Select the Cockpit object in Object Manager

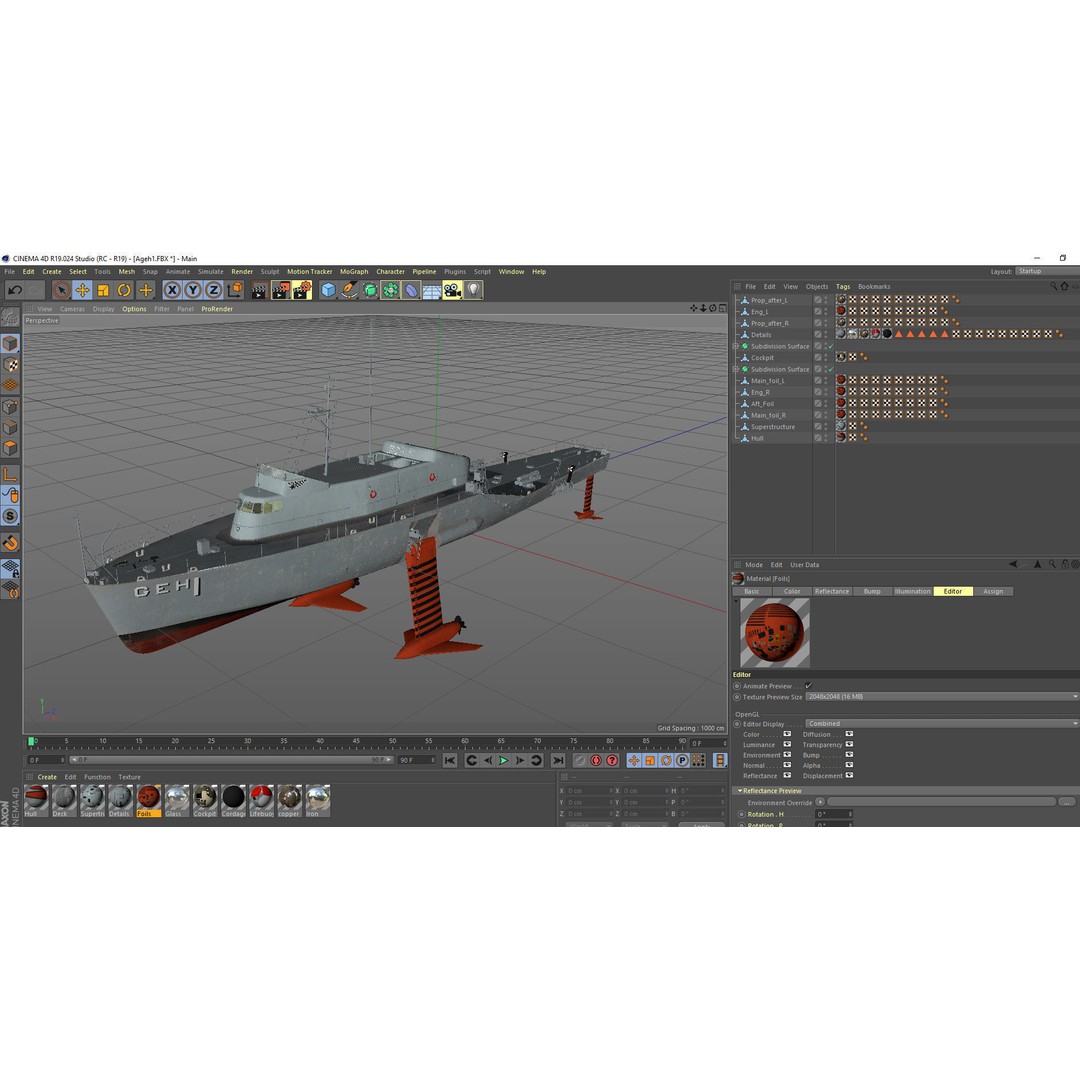762,358
